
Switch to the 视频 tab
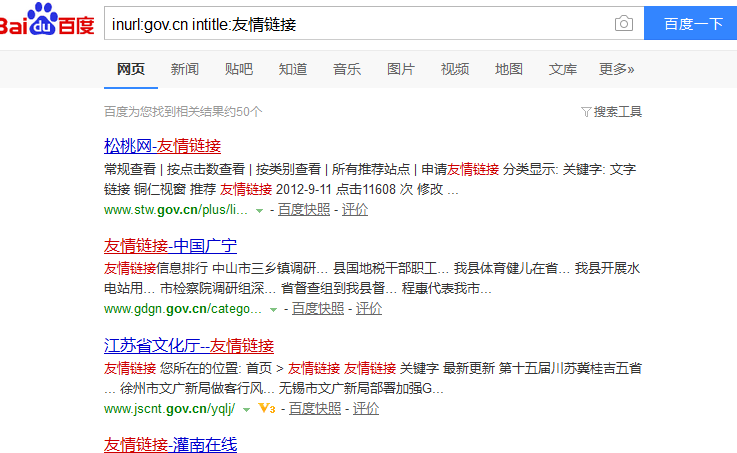pyautogui.click(x=455, y=70)
